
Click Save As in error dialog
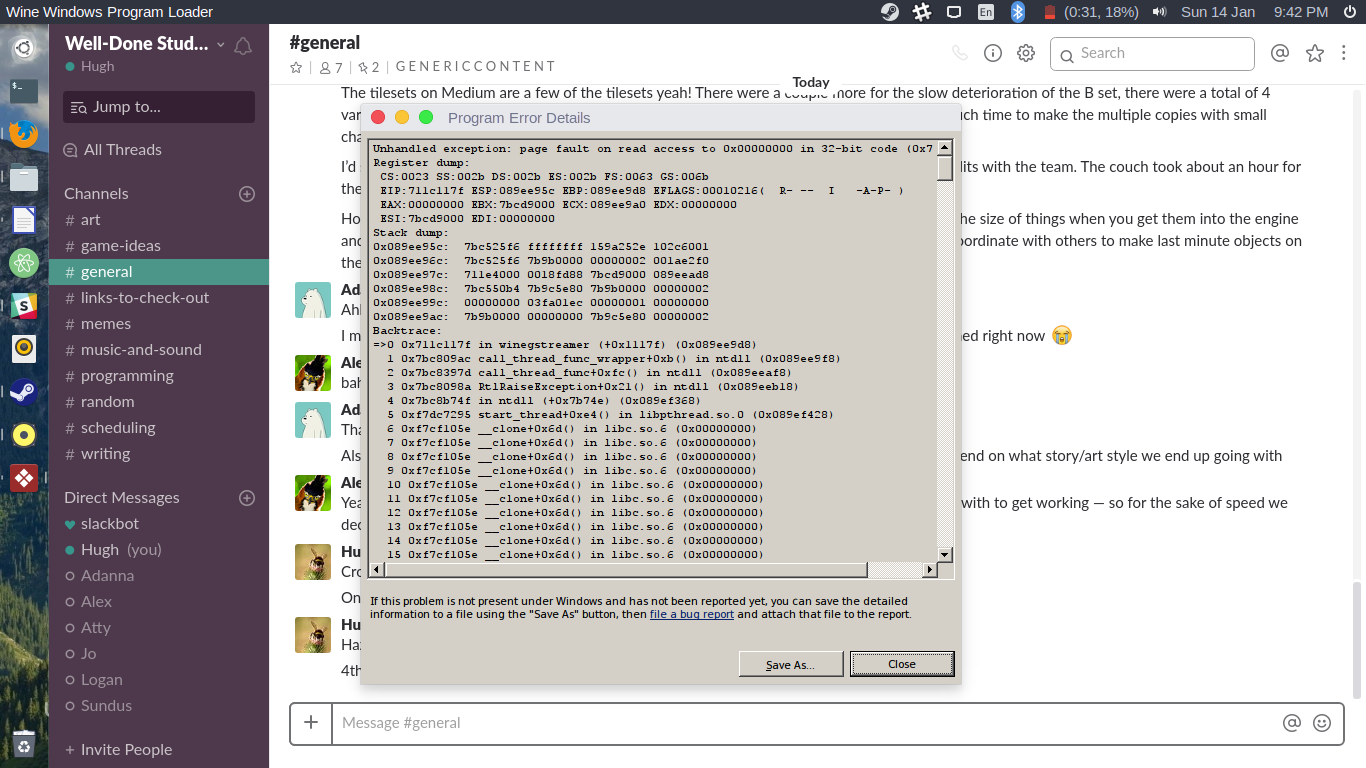pos(790,664)
